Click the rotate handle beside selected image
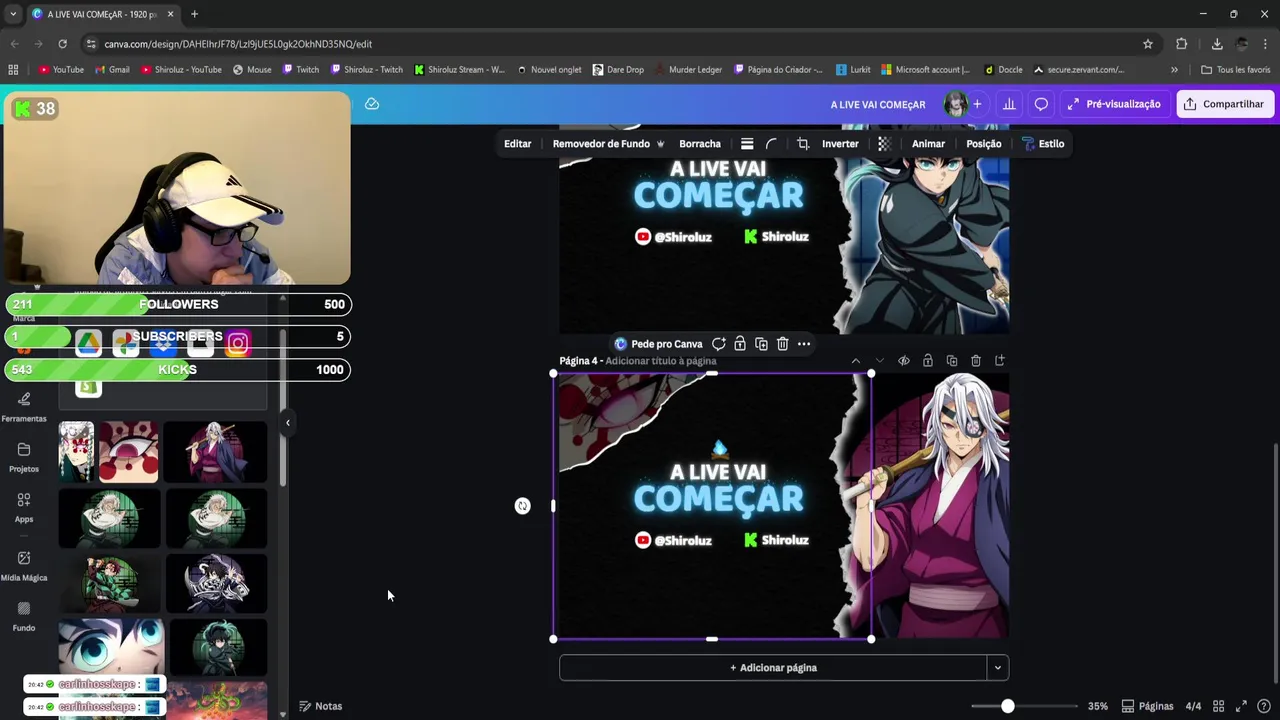The image size is (1280, 720). click(522, 506)
